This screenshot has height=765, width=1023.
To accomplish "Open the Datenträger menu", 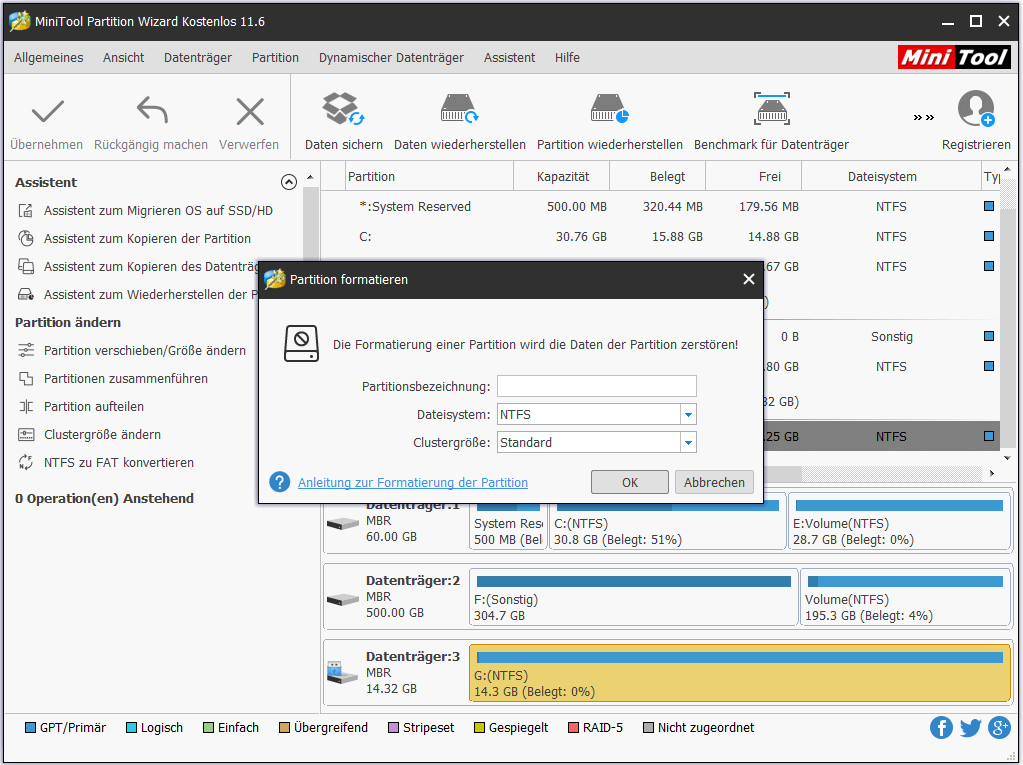I will coord(198,58).
